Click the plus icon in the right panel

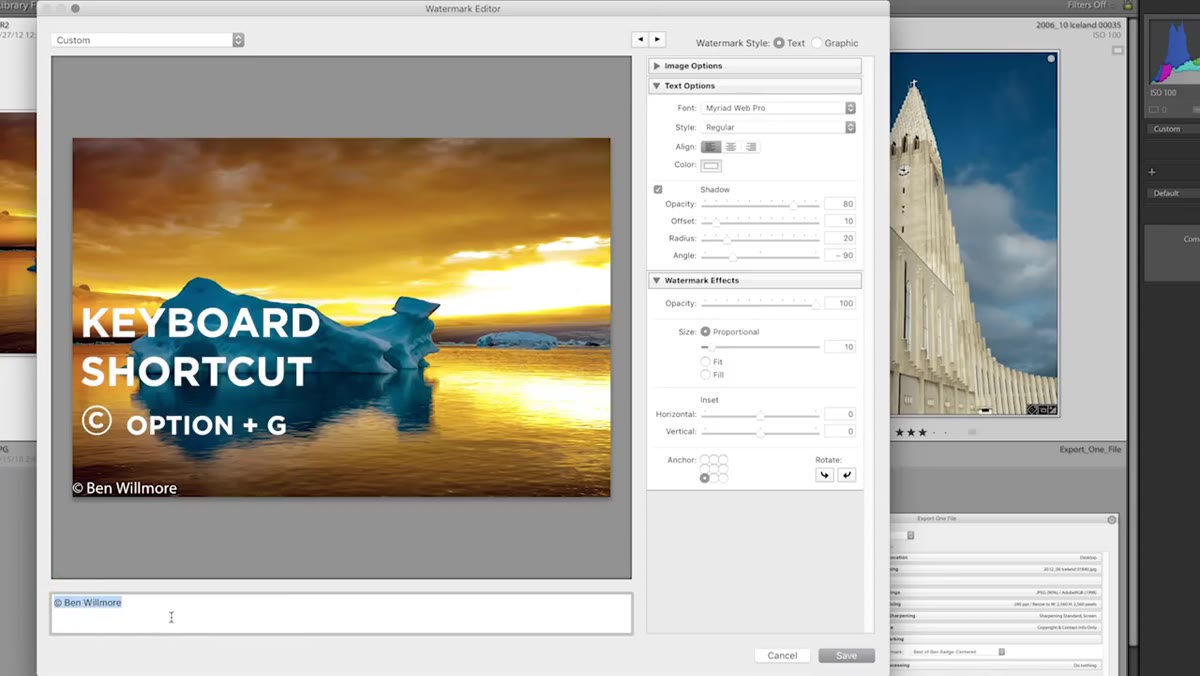click(x=1152, y=172)
